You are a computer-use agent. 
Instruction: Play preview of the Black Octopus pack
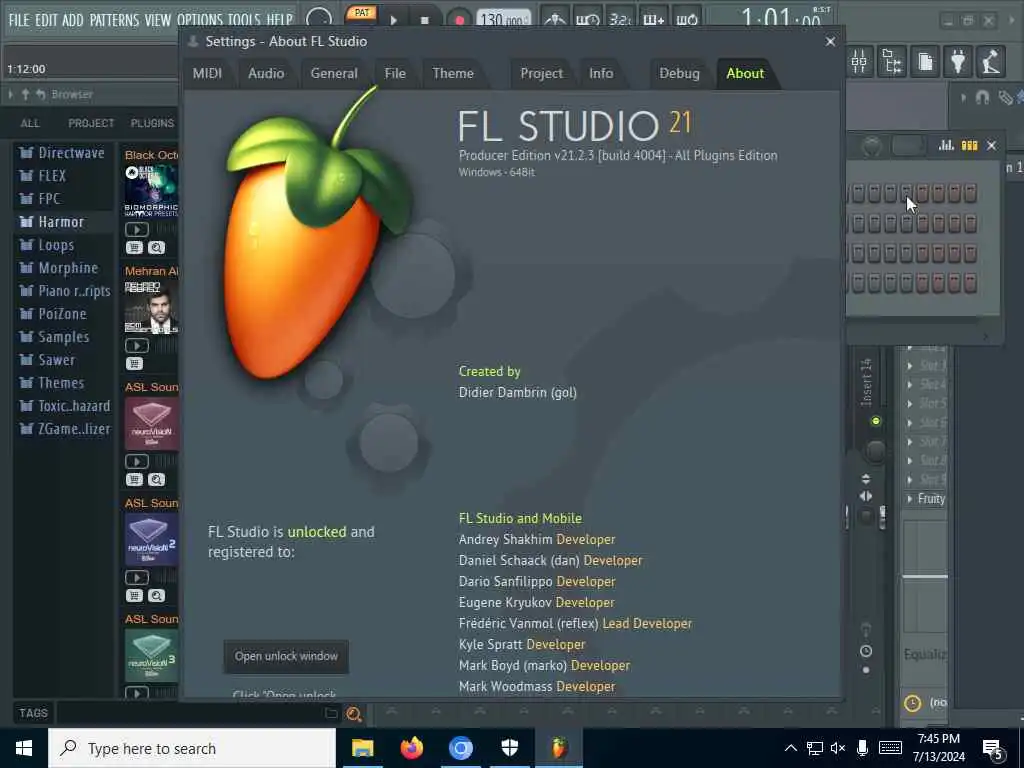pos(136,229)
